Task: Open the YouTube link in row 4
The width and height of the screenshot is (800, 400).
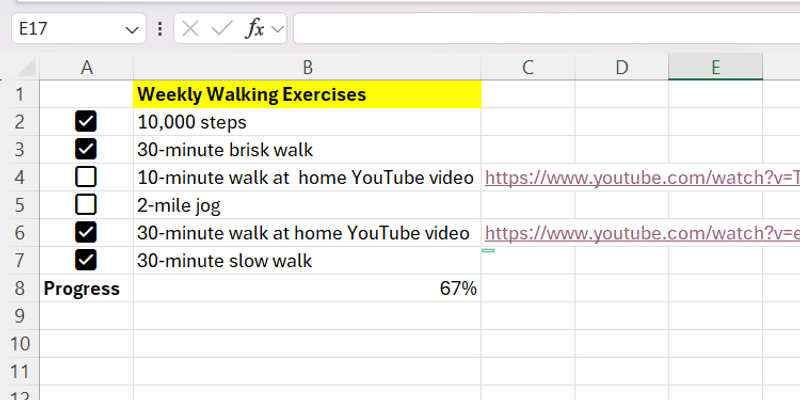Action: click(x=640, y=178)
